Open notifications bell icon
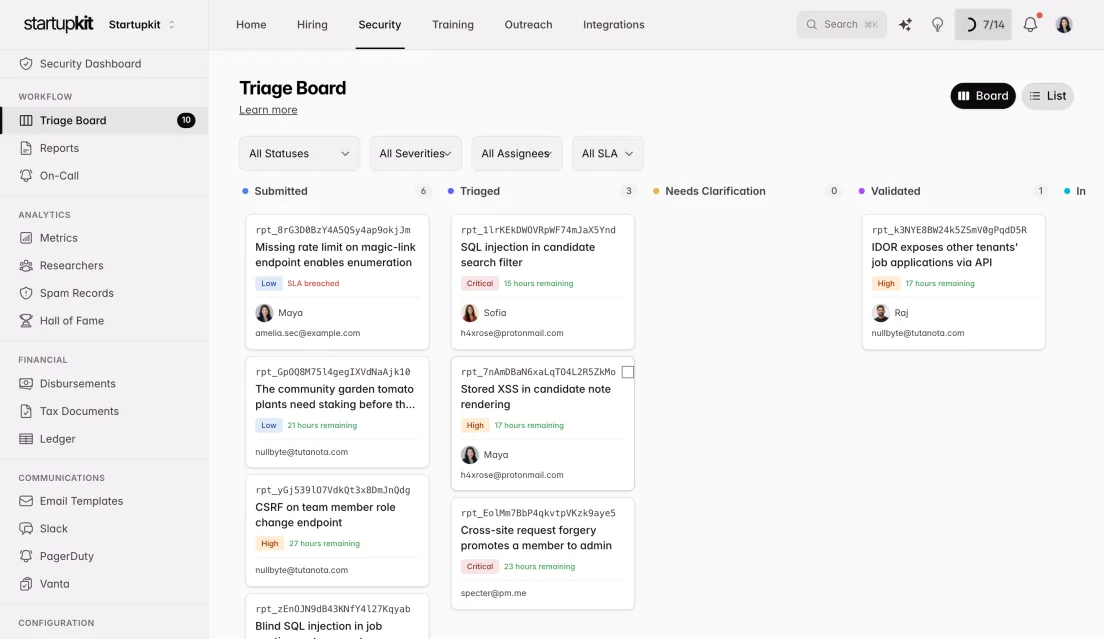This screenshot has height=639, width=1104. (x=1031, y=24)
